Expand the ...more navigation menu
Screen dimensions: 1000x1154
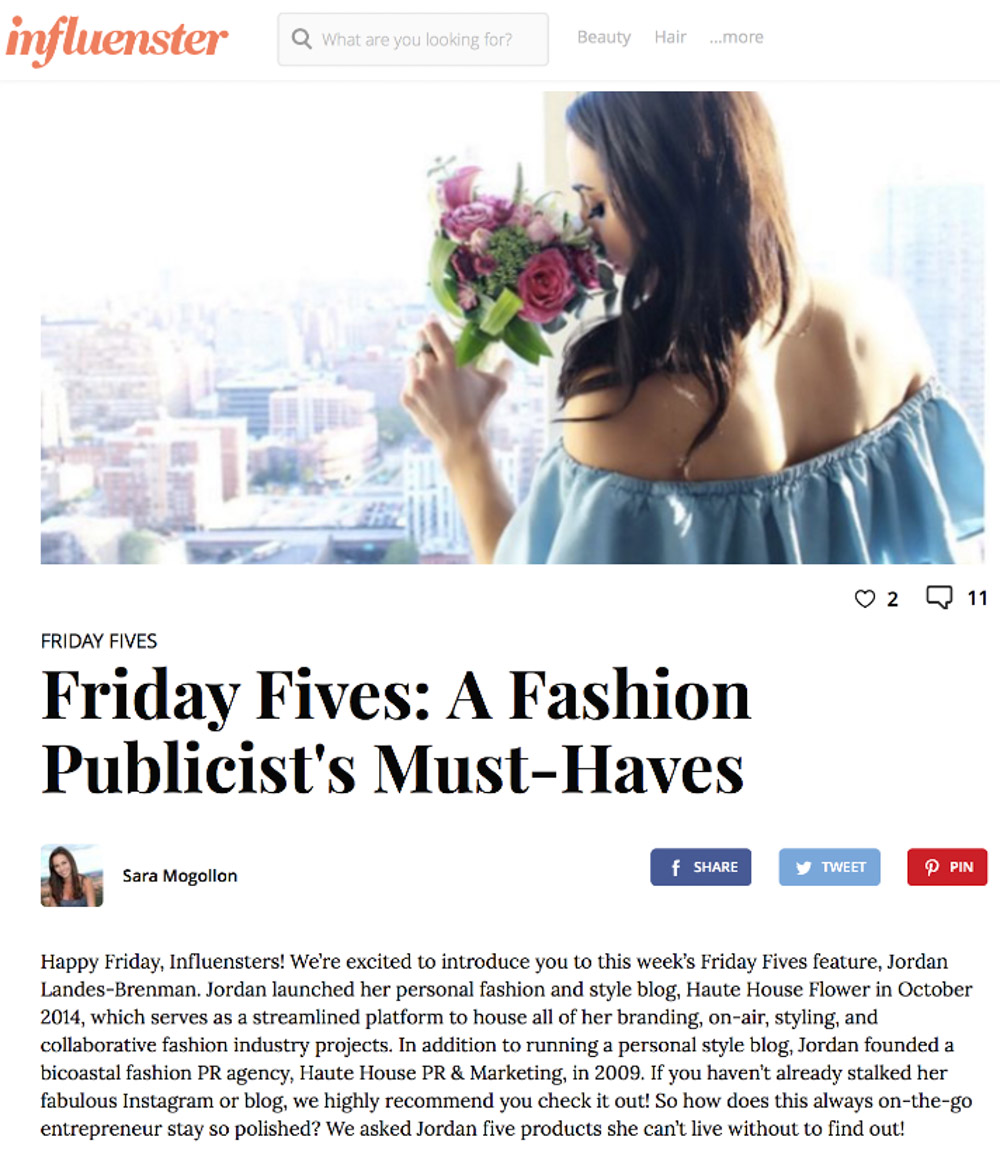point(736,37)
